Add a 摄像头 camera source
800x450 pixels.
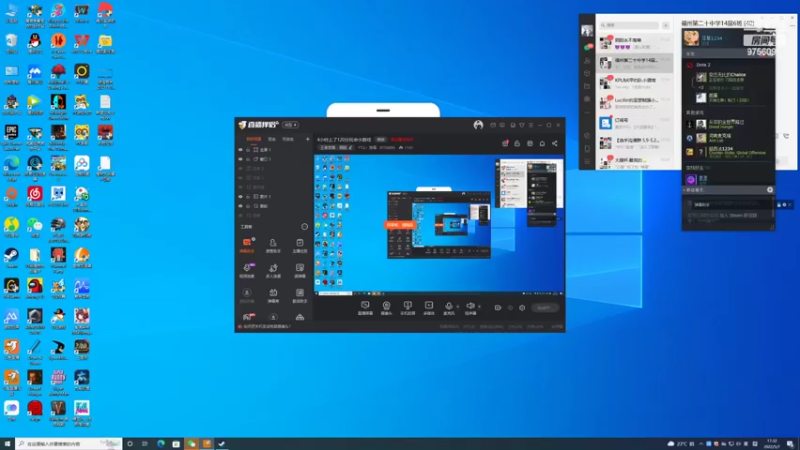[386, 308]
